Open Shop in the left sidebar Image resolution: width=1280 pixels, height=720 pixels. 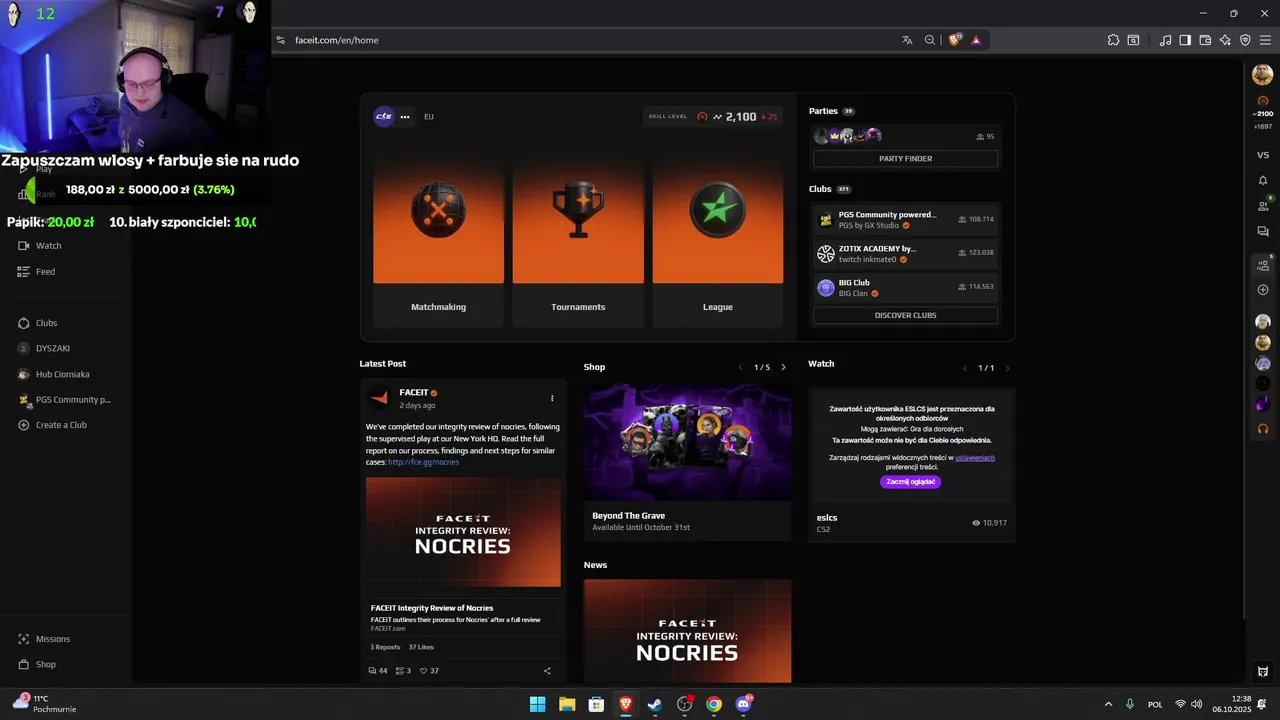pos(37,664)
